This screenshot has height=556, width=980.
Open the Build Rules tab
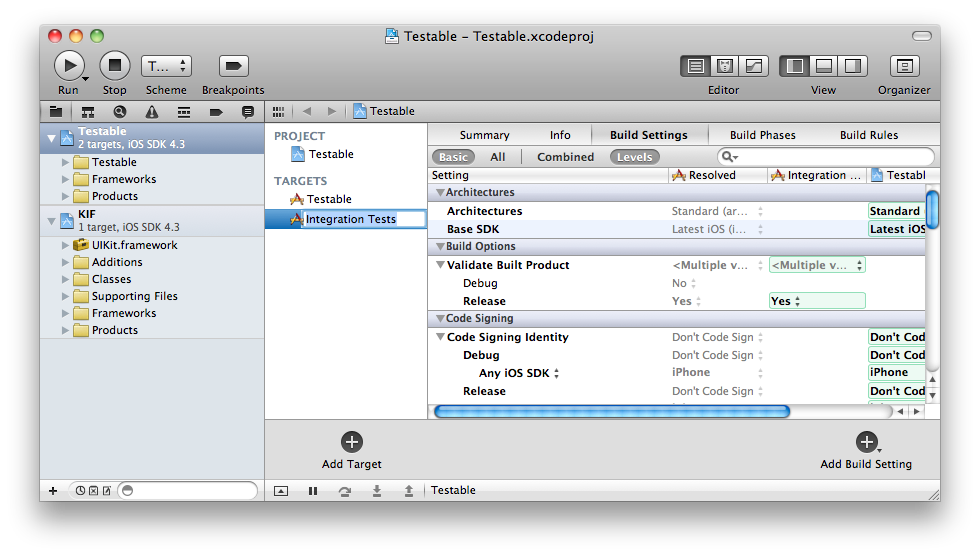tap(869, 135)
